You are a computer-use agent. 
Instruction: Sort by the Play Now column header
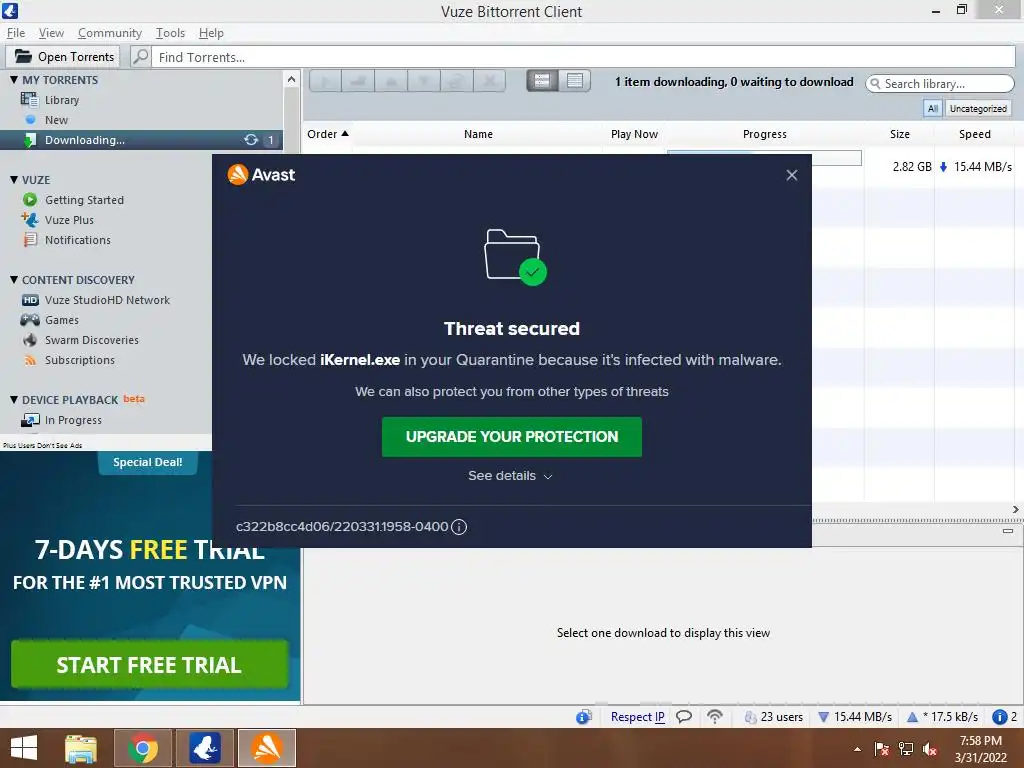coord(634,134)
